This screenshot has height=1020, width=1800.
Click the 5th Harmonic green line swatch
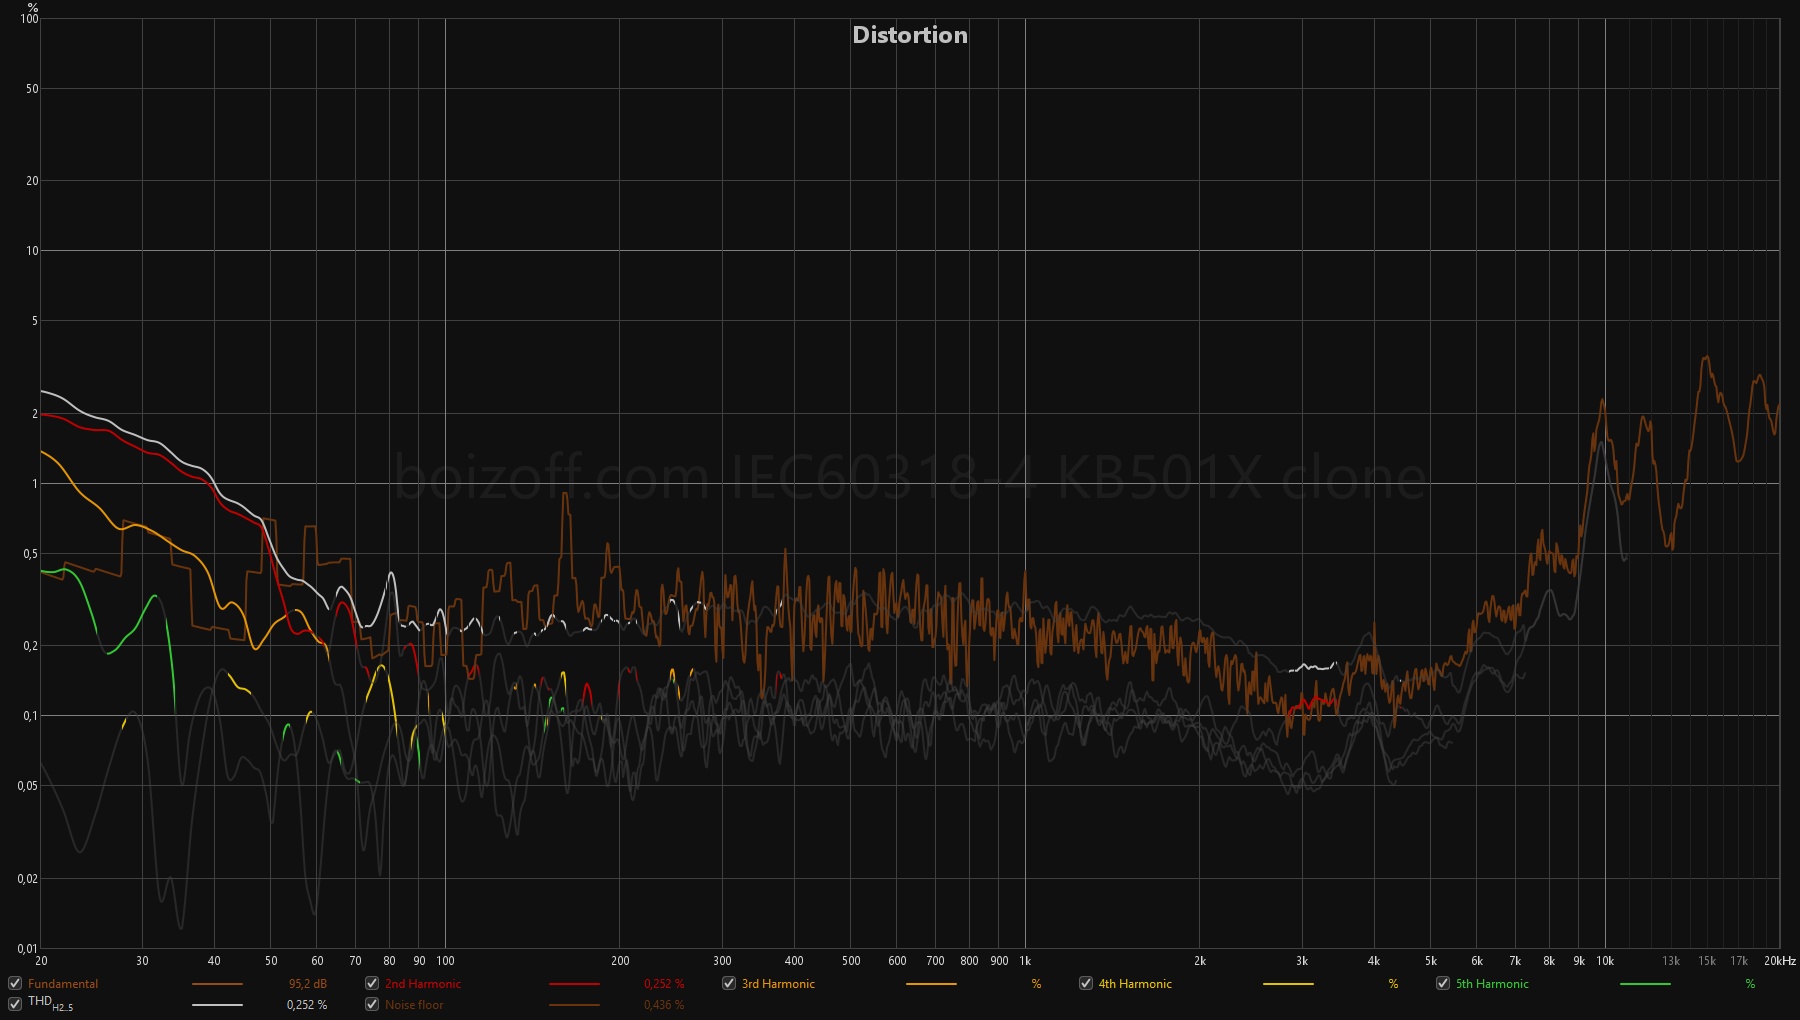click(x=1645, y=984)
